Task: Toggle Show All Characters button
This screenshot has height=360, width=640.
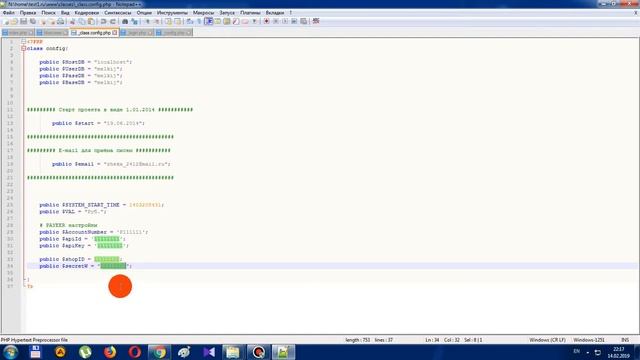Action: coord(199,21)
